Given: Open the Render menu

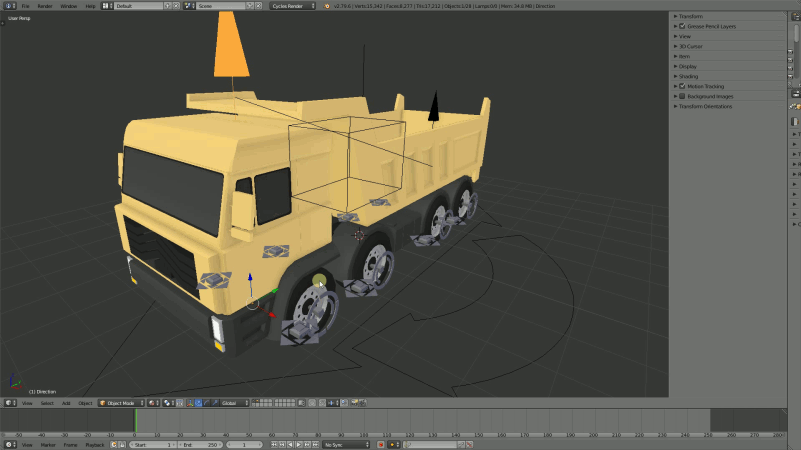Looking at the screenshot, I should (45, 6).
